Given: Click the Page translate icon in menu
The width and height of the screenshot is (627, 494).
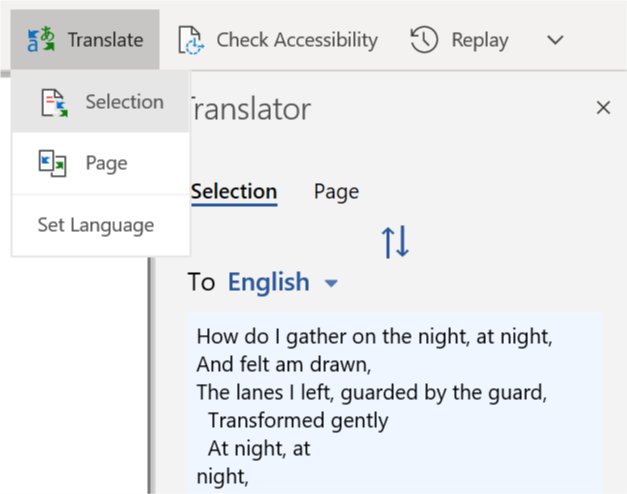Looking at the screenshot, I should coord(53,163).
